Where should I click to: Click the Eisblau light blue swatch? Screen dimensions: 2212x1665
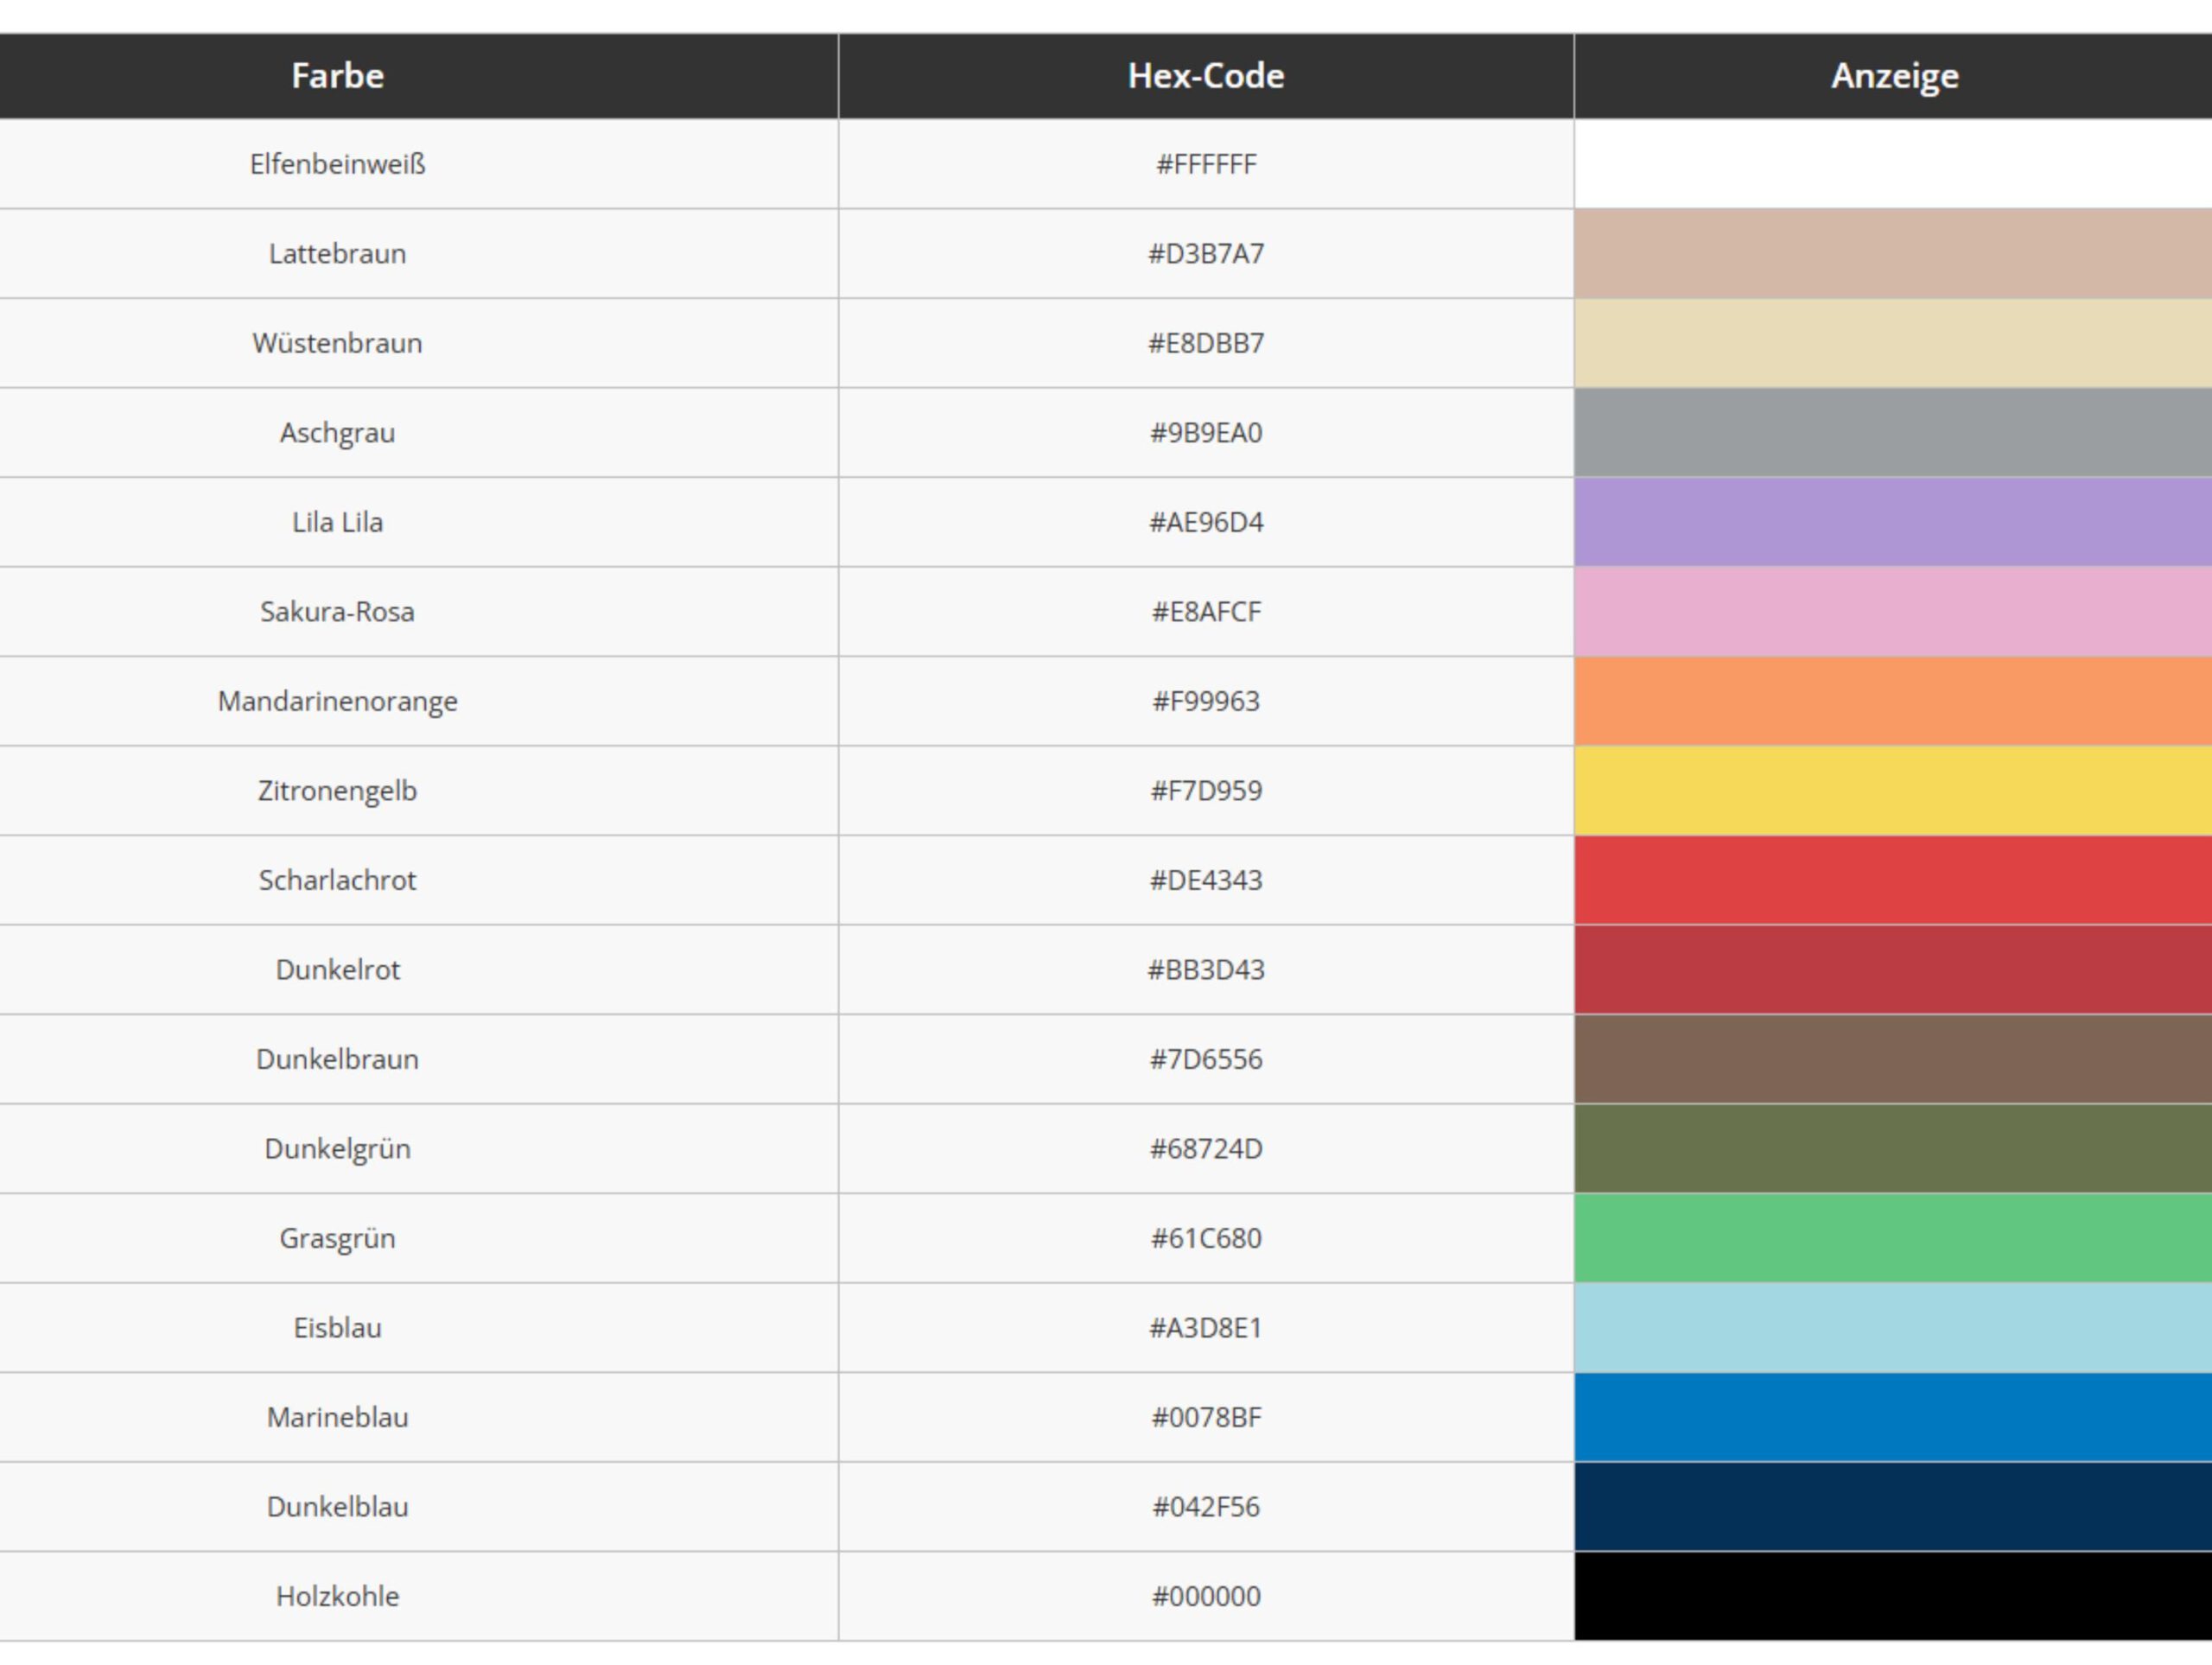[1892, 1328]
